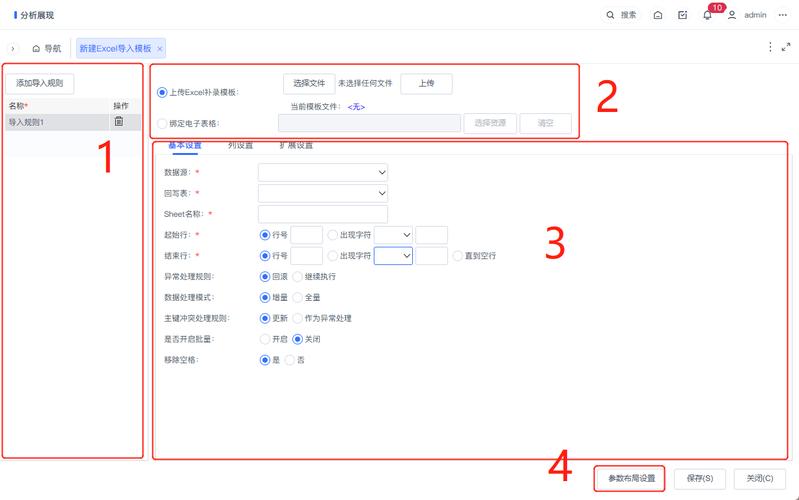Image resolution: width=799 pixels, height=500 pixels.
Task: Open the header three-dot more menu
Action: click(783, 15)
